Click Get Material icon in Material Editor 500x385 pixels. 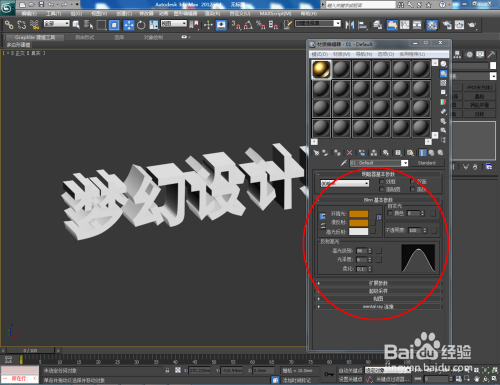316,153
